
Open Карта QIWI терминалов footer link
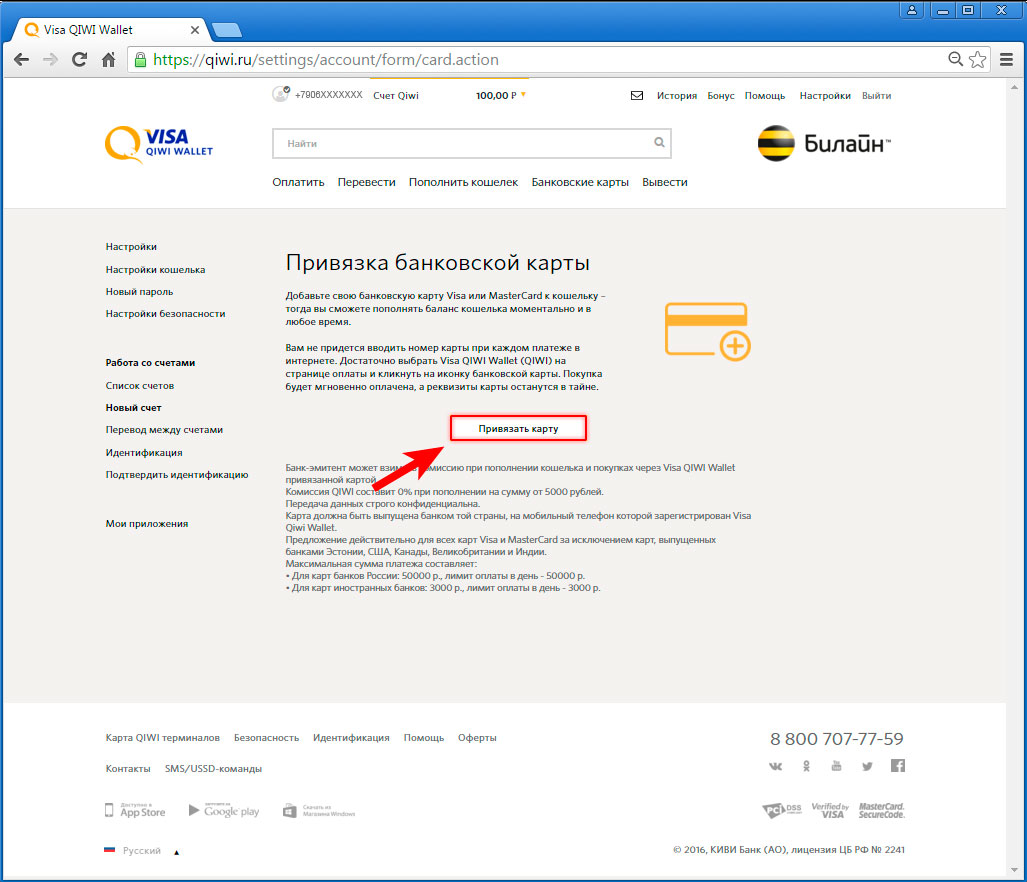(162, 737)
